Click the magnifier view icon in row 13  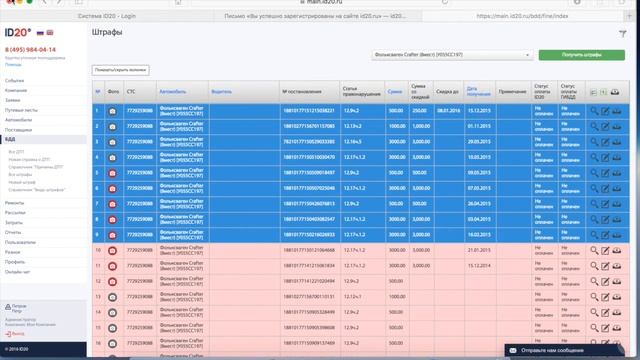click(594, 297)
